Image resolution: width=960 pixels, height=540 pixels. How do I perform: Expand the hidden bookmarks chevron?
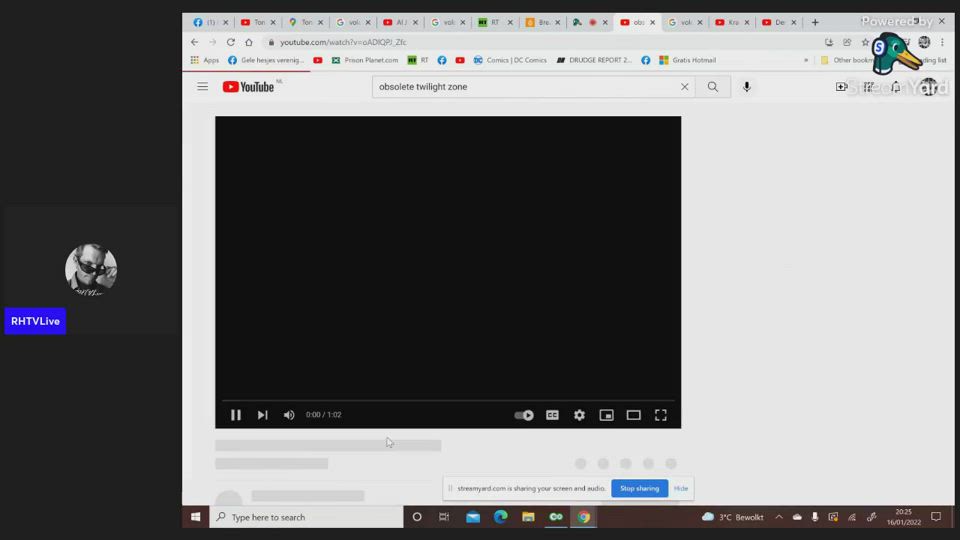tap(806, 60)
